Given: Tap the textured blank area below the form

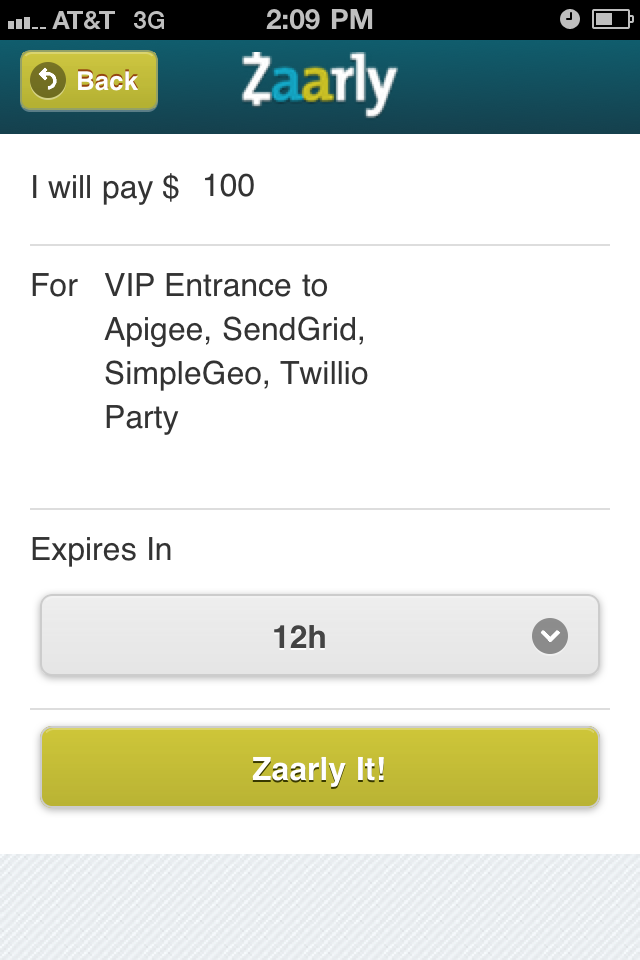Looking at the screenshot, I should 320,906.
